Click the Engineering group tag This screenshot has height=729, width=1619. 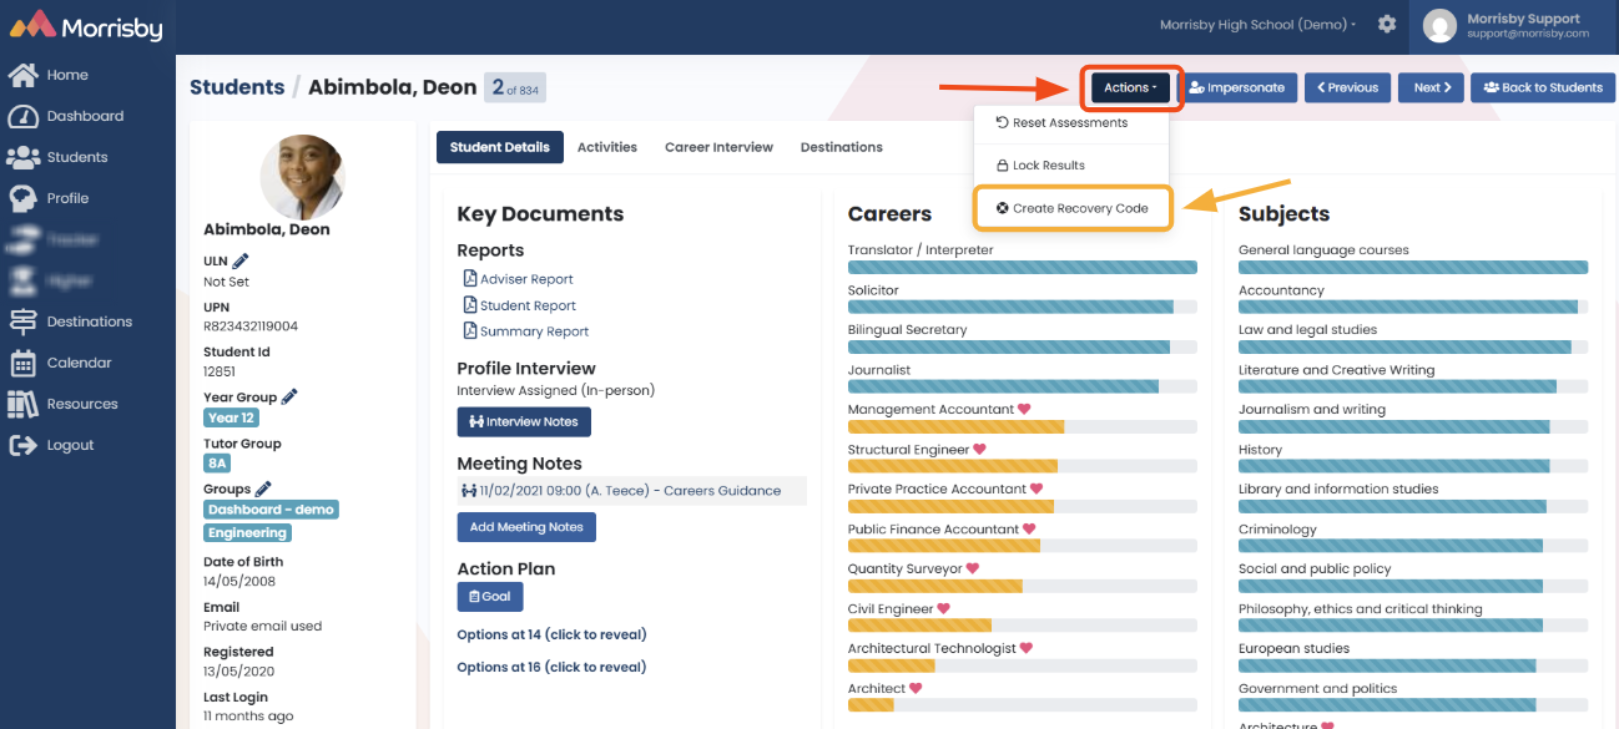tap(247, 533)
